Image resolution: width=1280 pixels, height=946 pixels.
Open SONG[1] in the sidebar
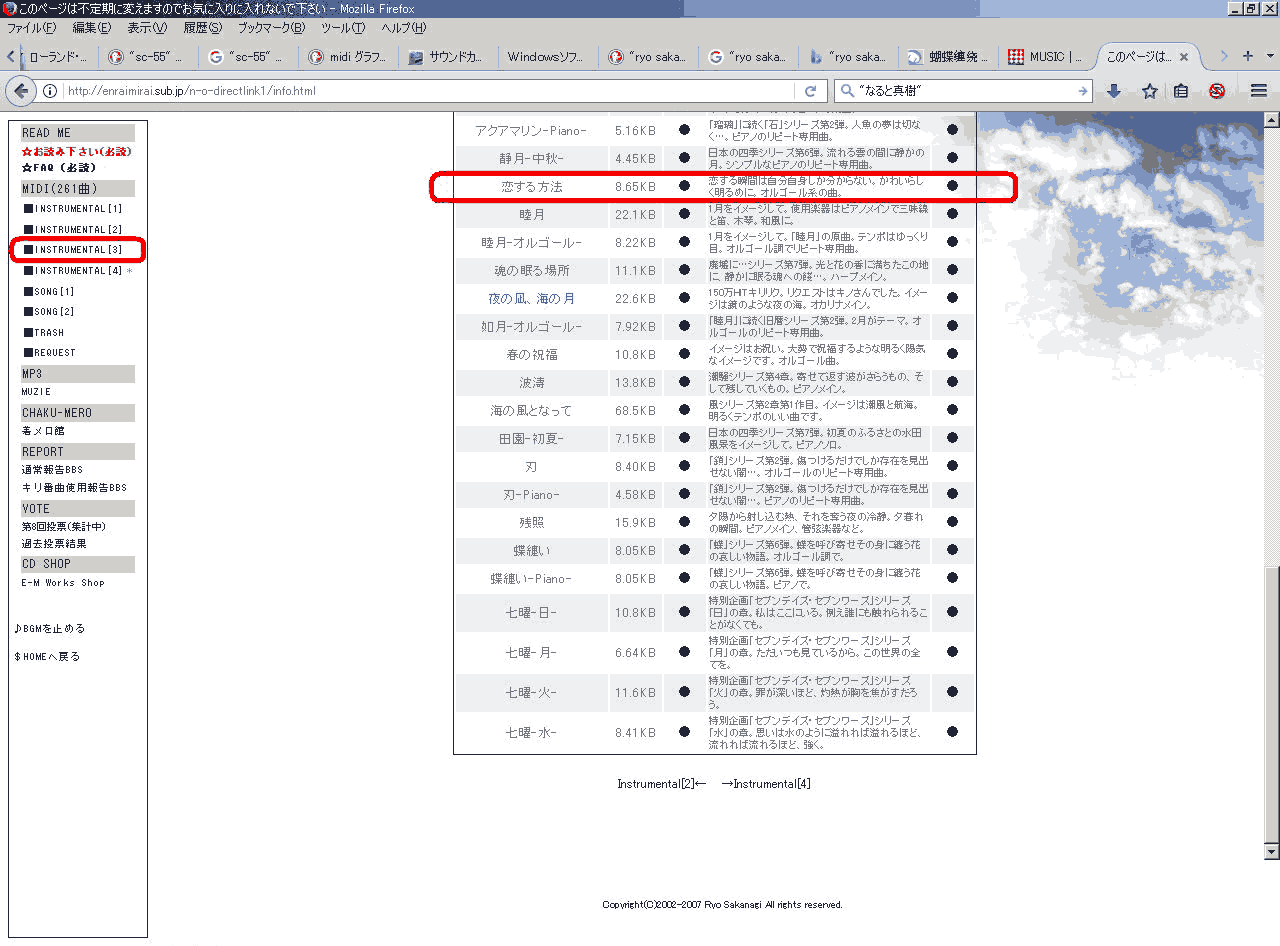coord(49,292)
